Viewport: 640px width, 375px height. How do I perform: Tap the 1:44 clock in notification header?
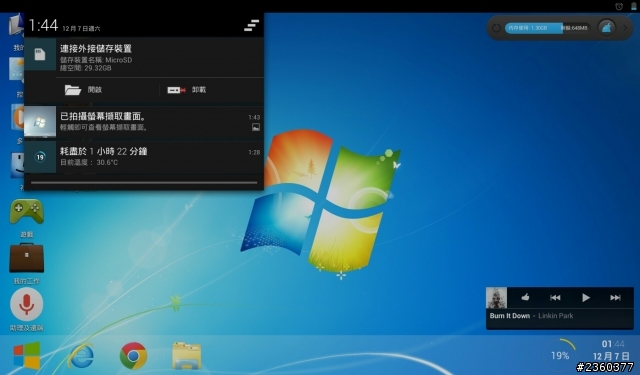coord(43,25)
